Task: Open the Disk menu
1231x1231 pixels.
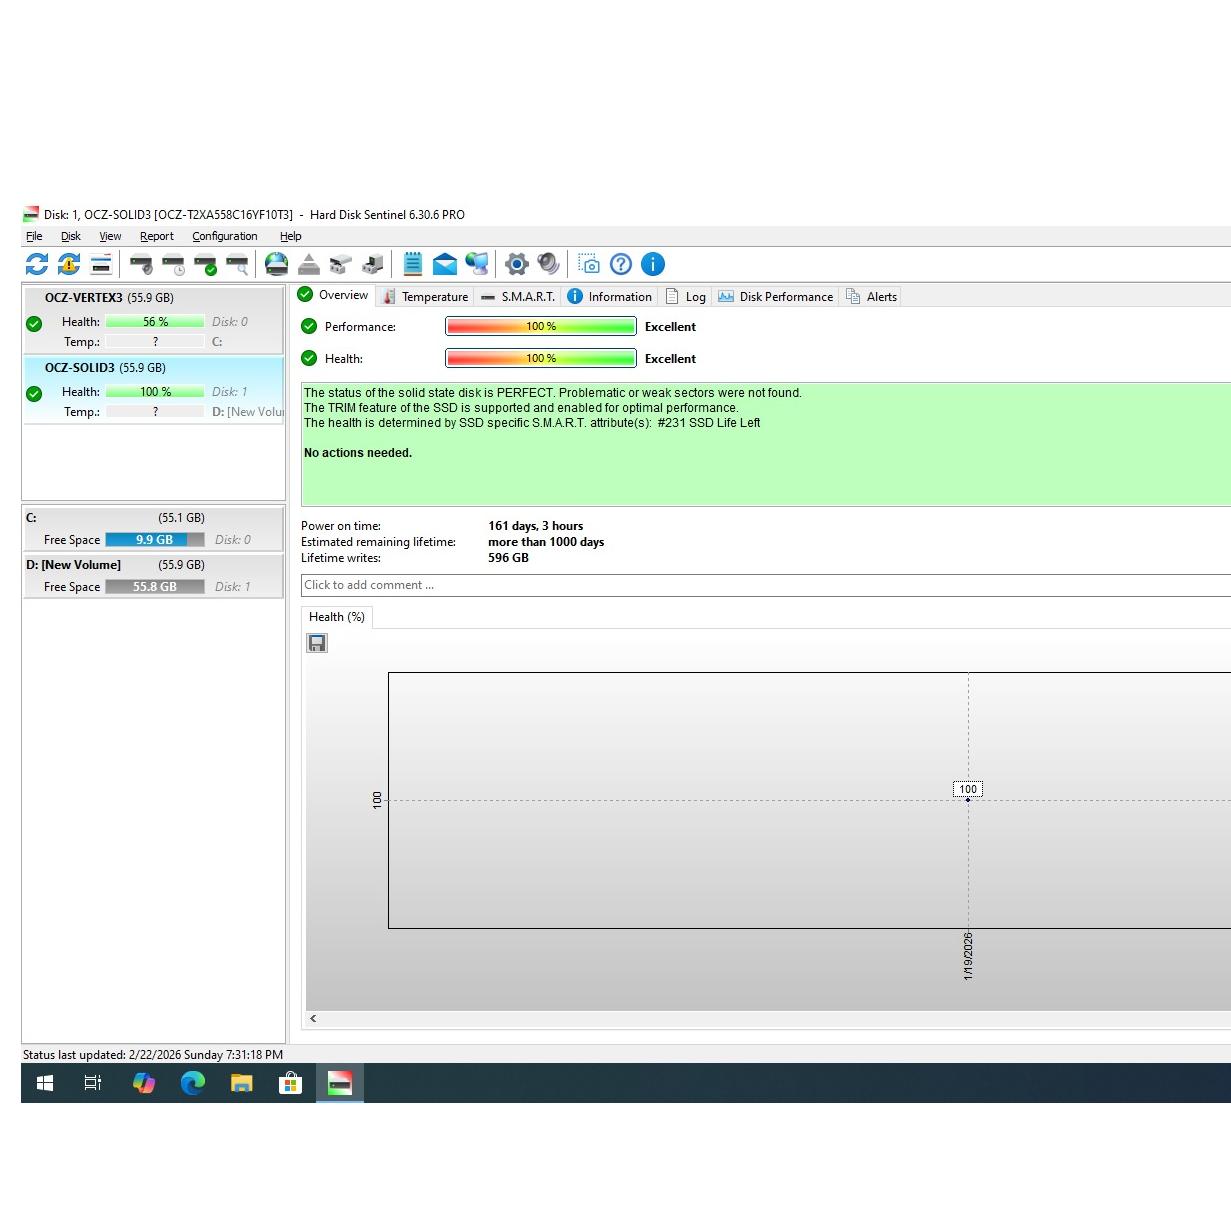Action: (70, 236)
